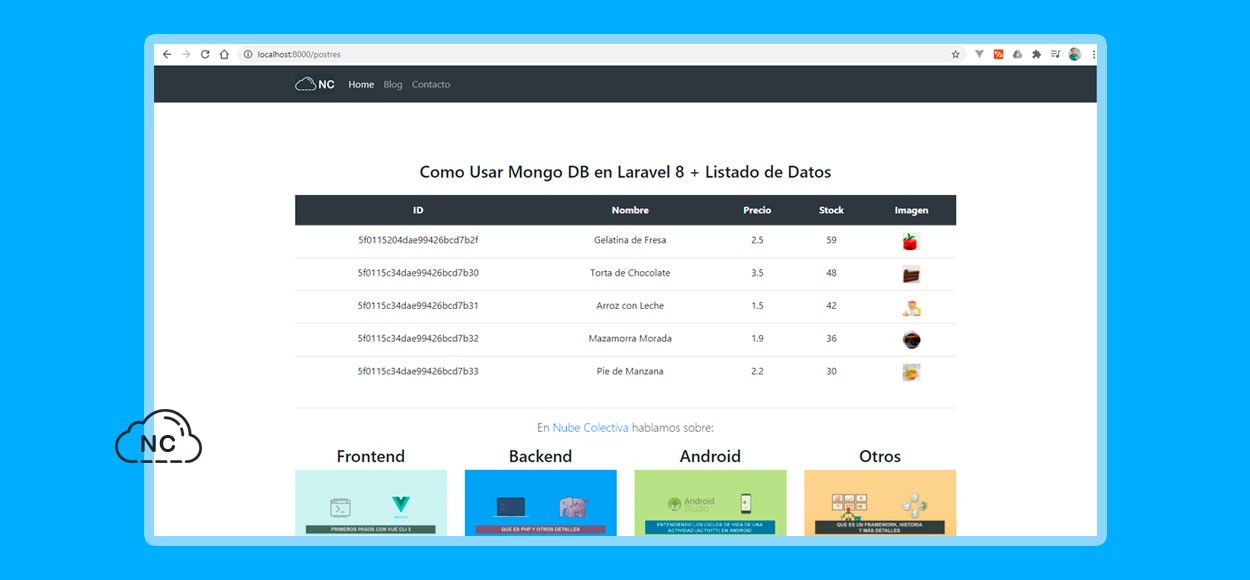This screenshot has height=580, width=1250.
Task: Open the Pie de Manzana image thumbnail
Action: (x=910, y=372)
